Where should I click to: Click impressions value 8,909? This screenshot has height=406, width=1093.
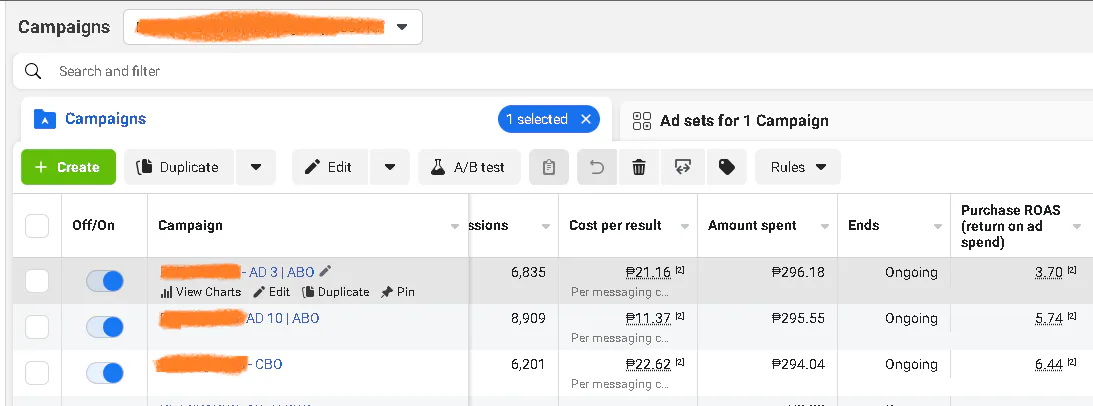[528, 318]
